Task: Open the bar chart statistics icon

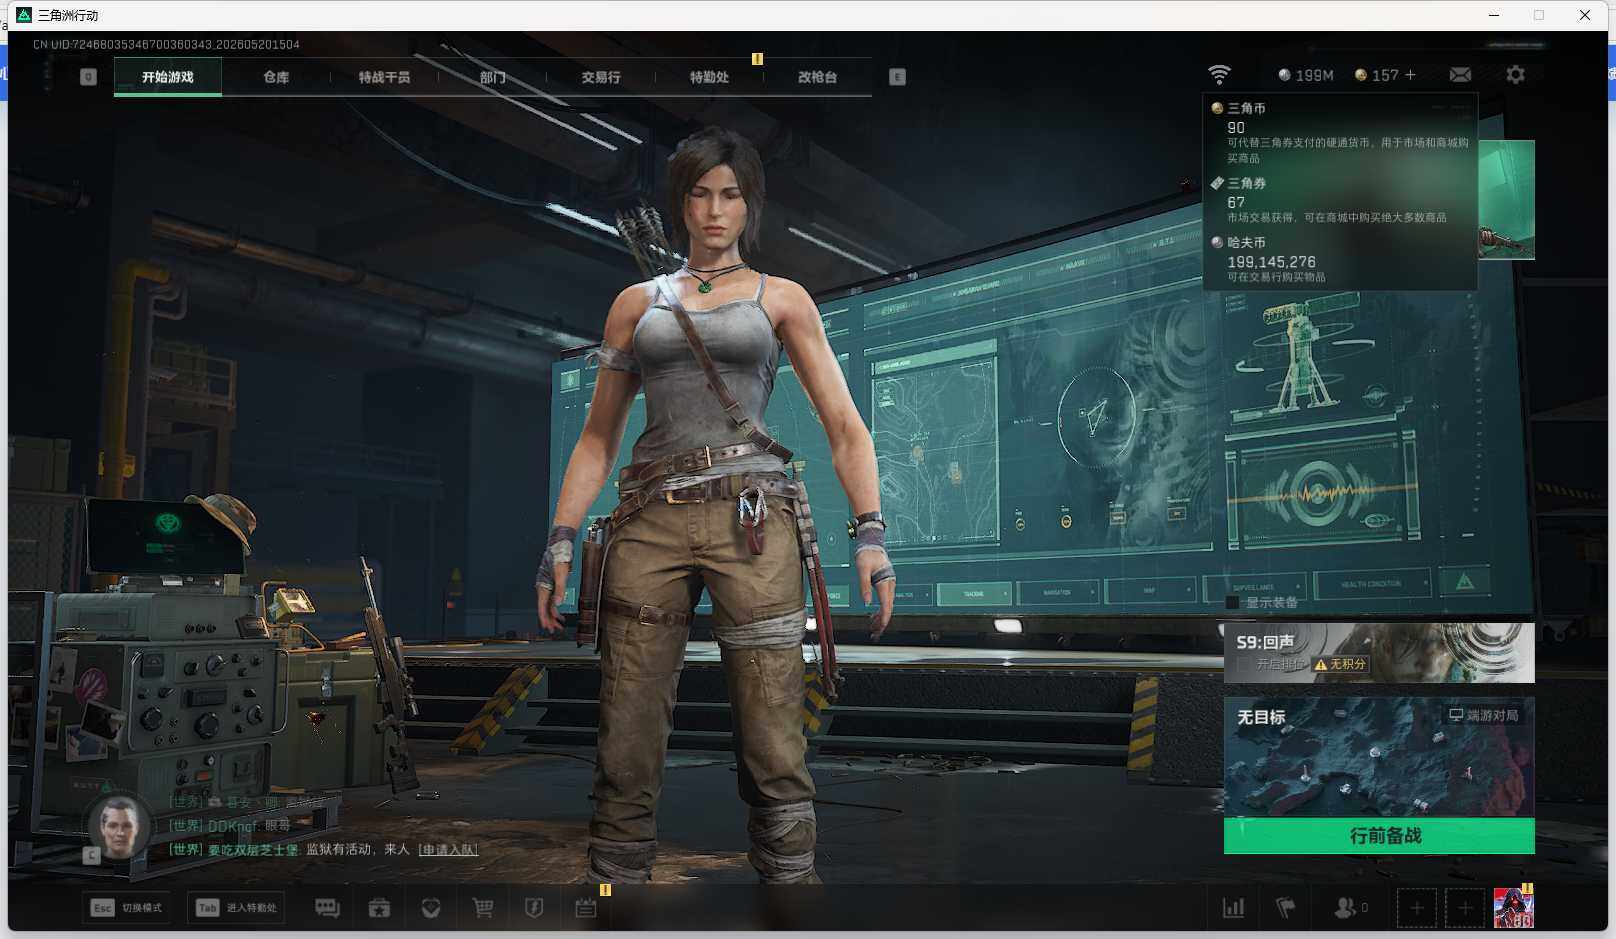Action: 1234,908
